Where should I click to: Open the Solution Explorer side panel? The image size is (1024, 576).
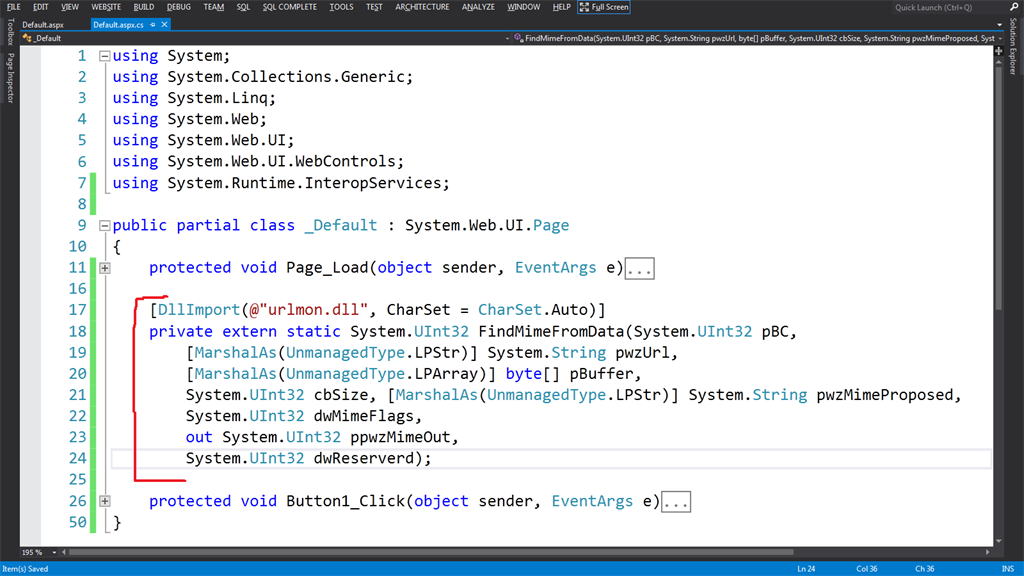point(1013,46)
